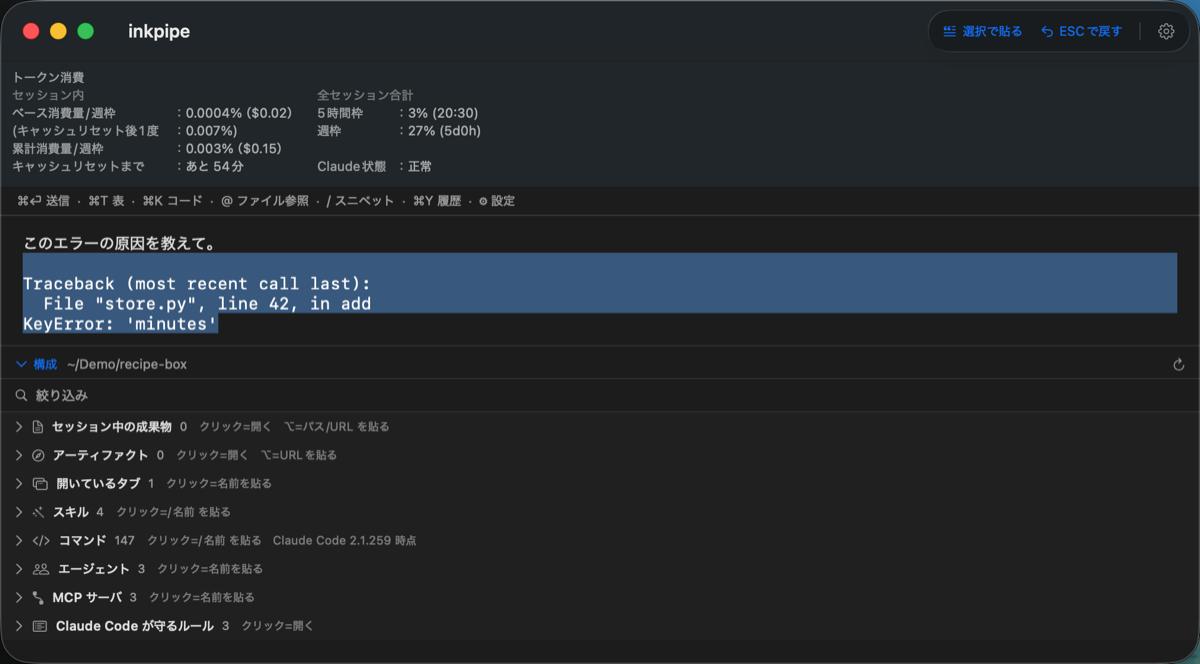Click the list icon for Claude Code が守るルール
This screenshot has height=664, width=1200.
point(40,626)
